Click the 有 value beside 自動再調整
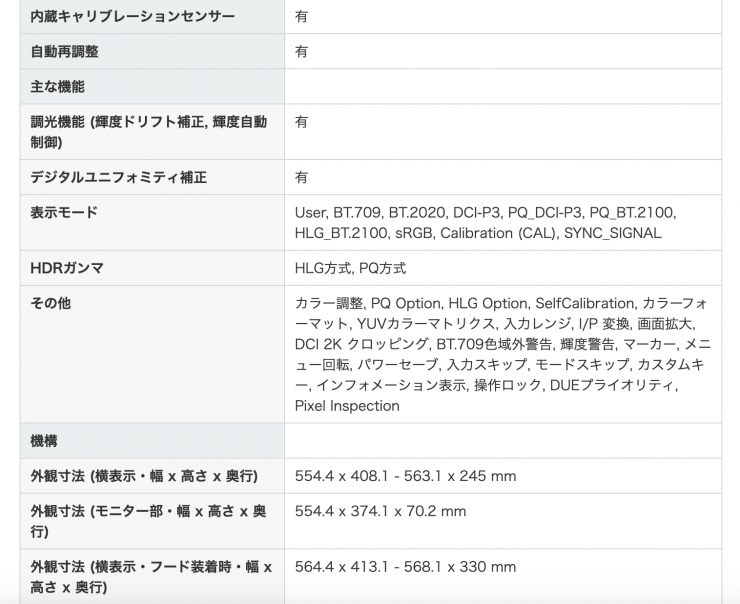Viewport: 740px width, 604px height. [301, 52]
